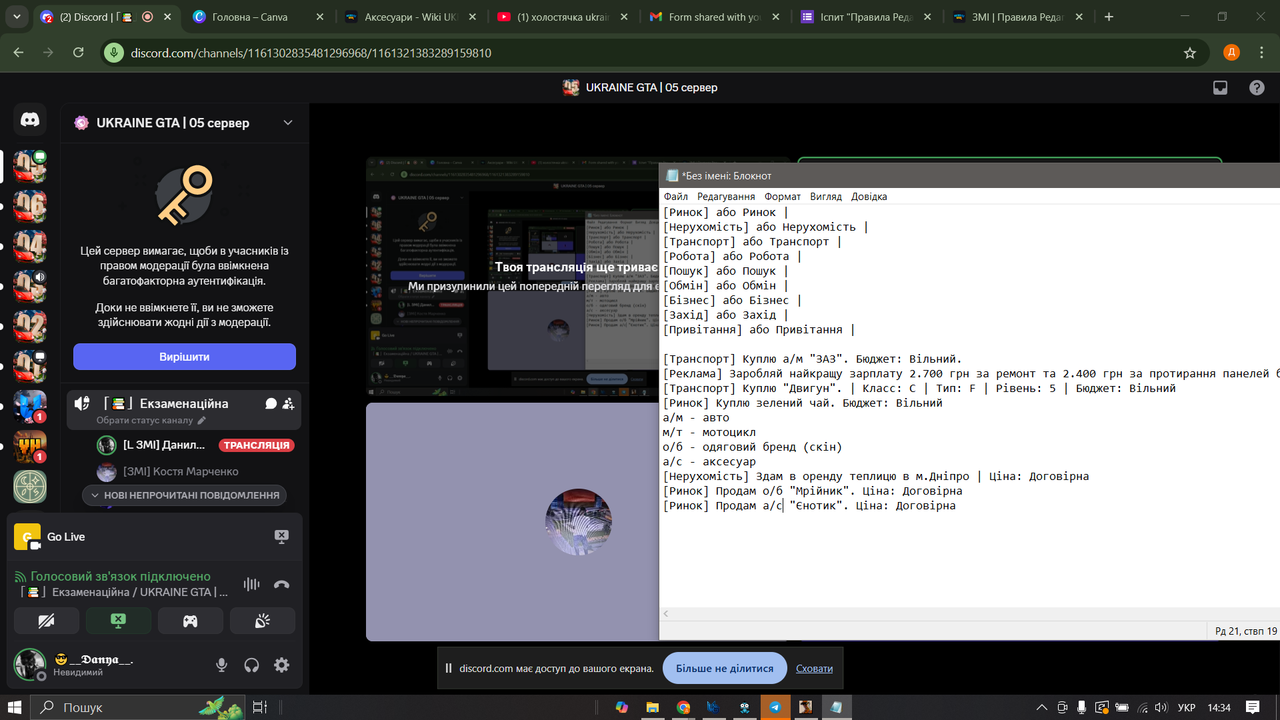
Task: Open chat for the Екзаменаційна voice channel
Action: 271,404
